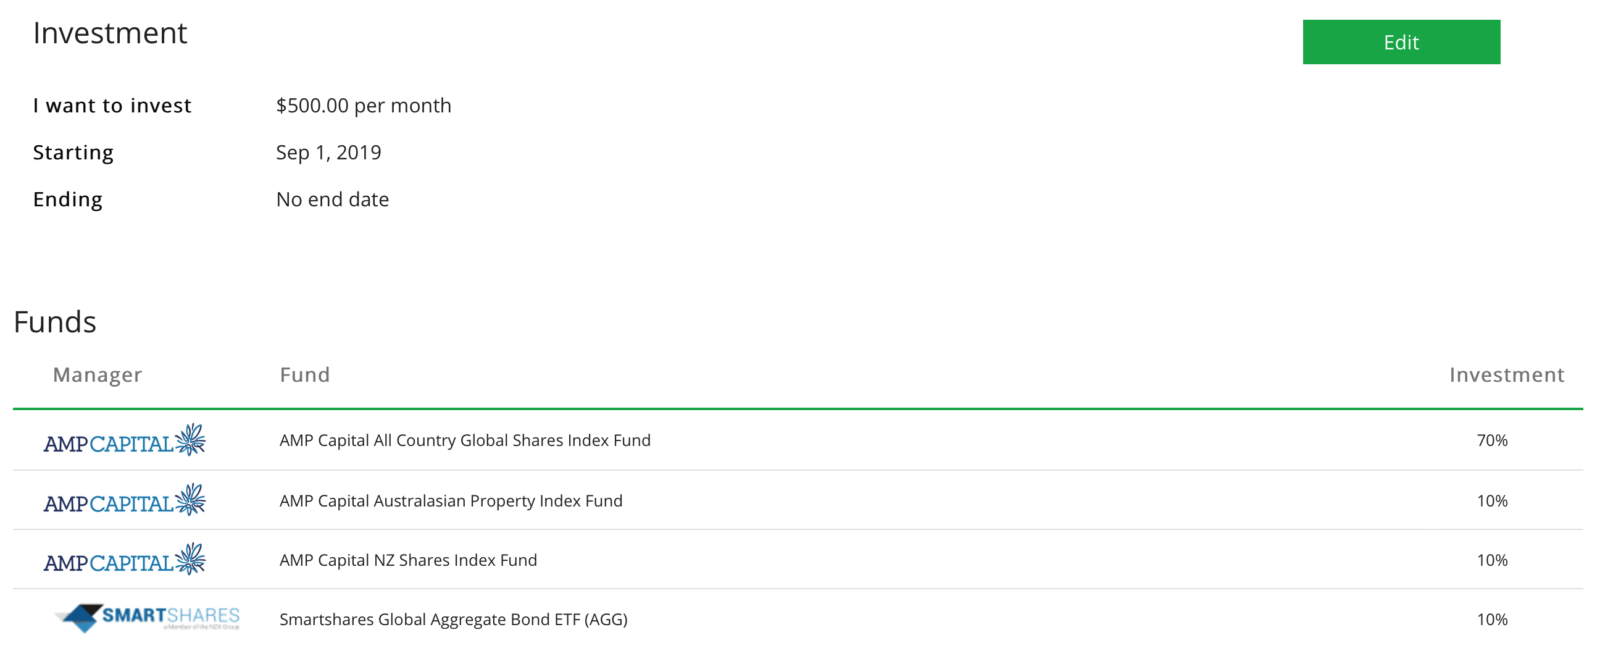
Task: Click the 70% allocation value
Action: (1494, 440)
